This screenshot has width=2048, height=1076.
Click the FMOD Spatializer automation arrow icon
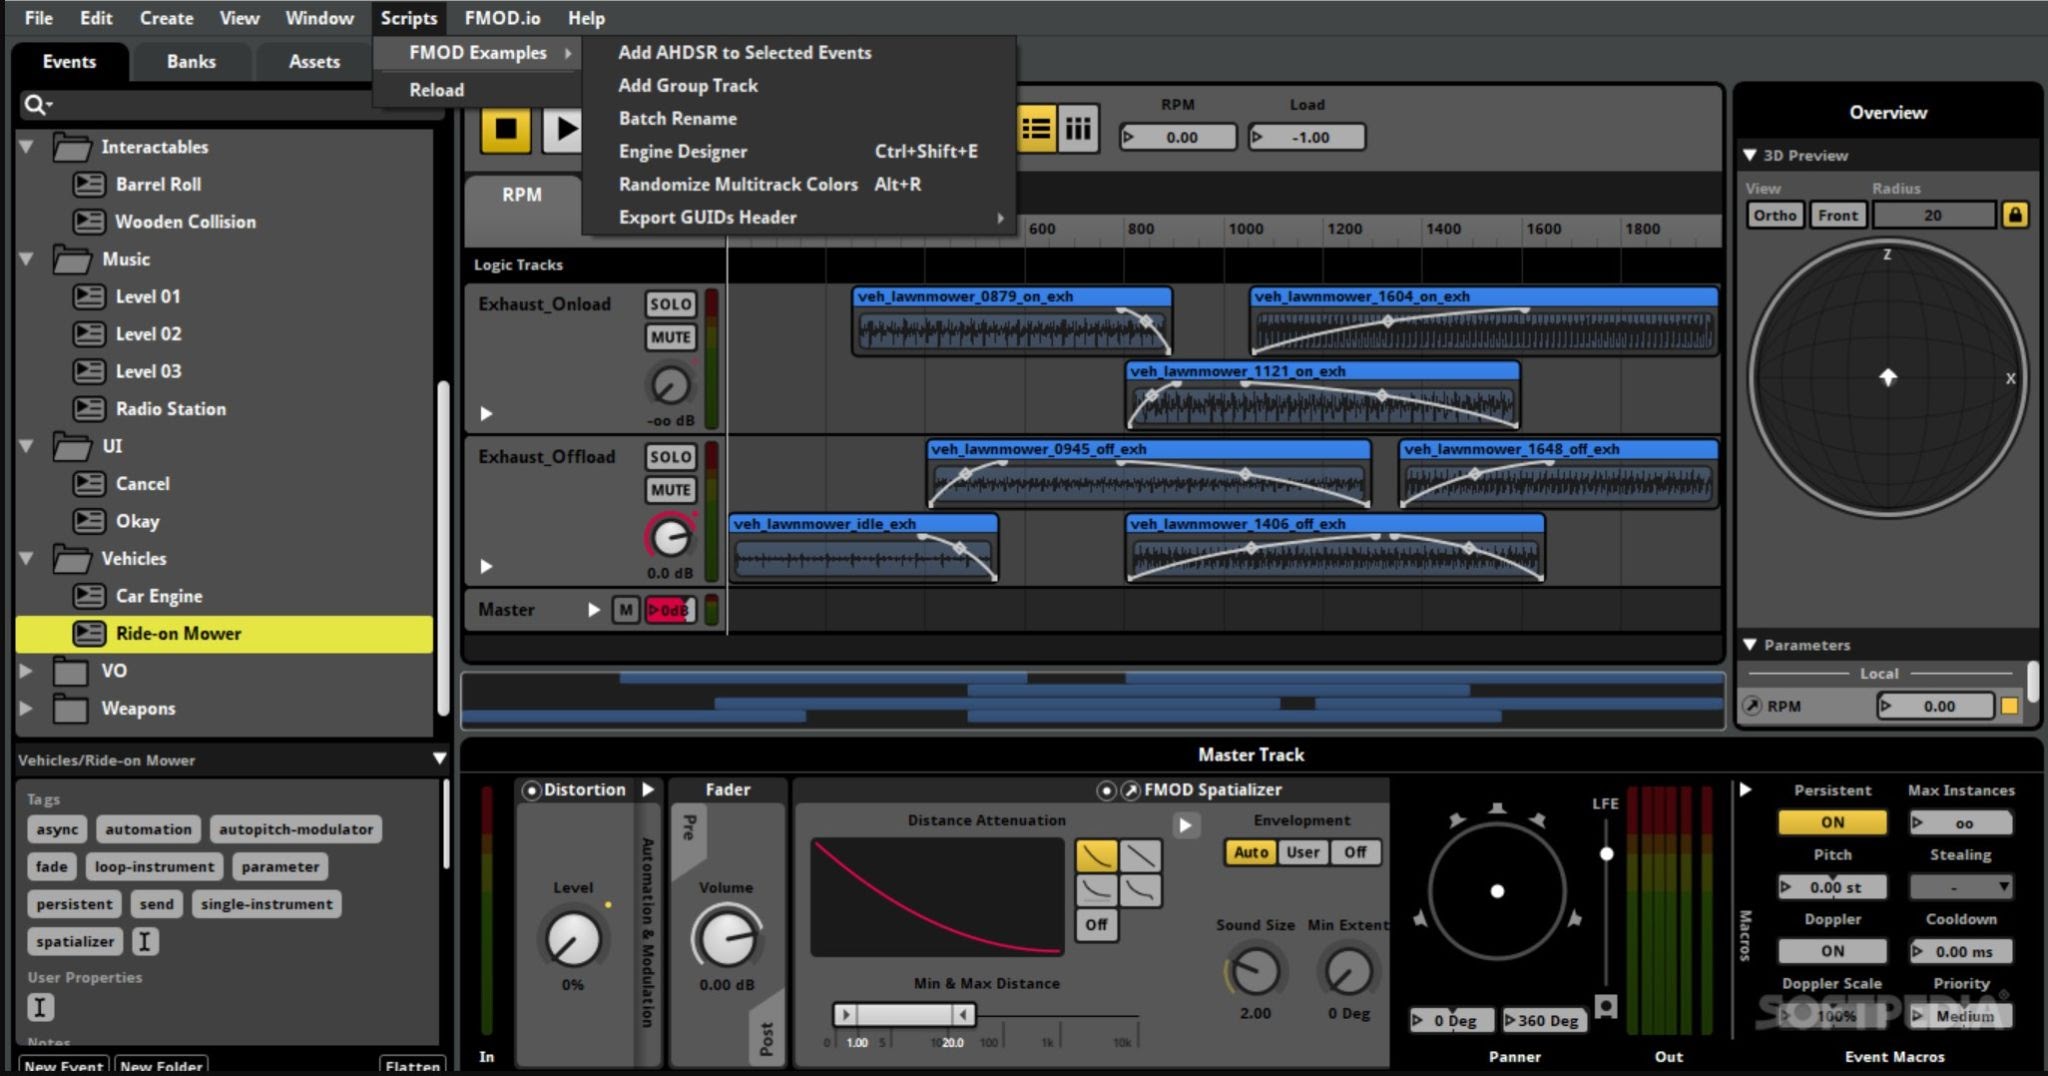coord(1130,790)
